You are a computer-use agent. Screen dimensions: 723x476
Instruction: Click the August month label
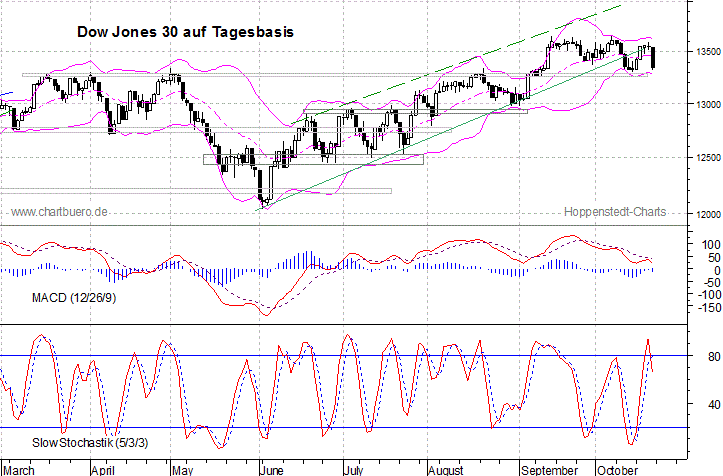pos(445,470)
